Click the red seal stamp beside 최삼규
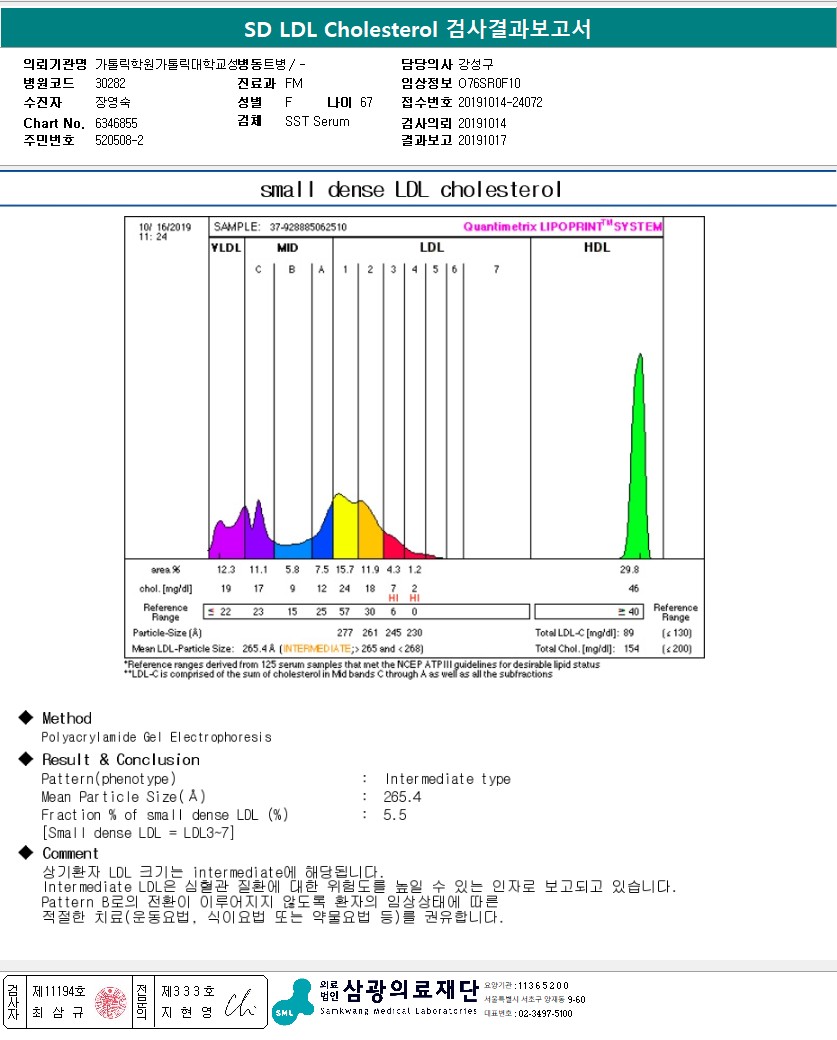The width and height of the screenshot is (837, 1040). tap(111, 1002)
